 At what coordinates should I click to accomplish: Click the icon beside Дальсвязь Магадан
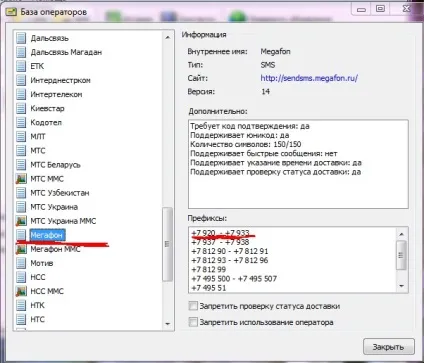[x=21, y=52]
